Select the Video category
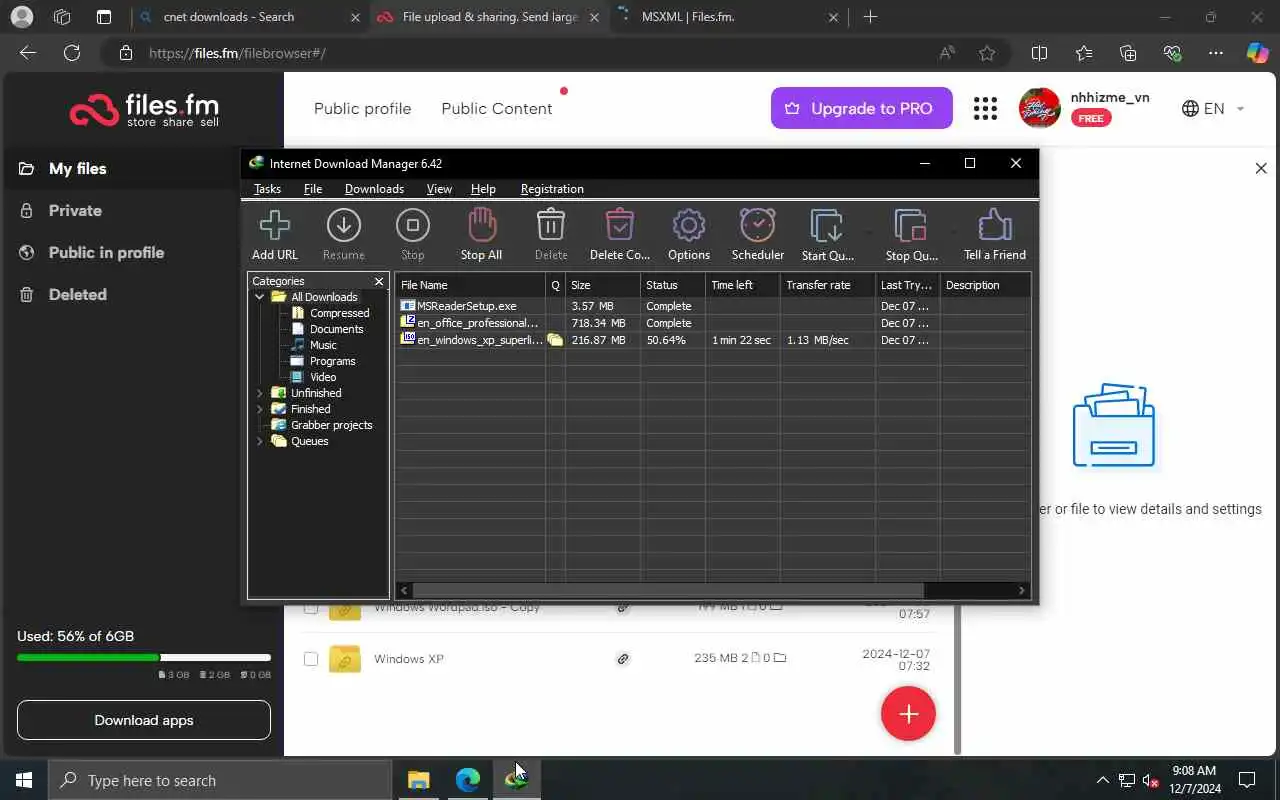The height and width of the screenshot is (800, 1280). [322, 377]
